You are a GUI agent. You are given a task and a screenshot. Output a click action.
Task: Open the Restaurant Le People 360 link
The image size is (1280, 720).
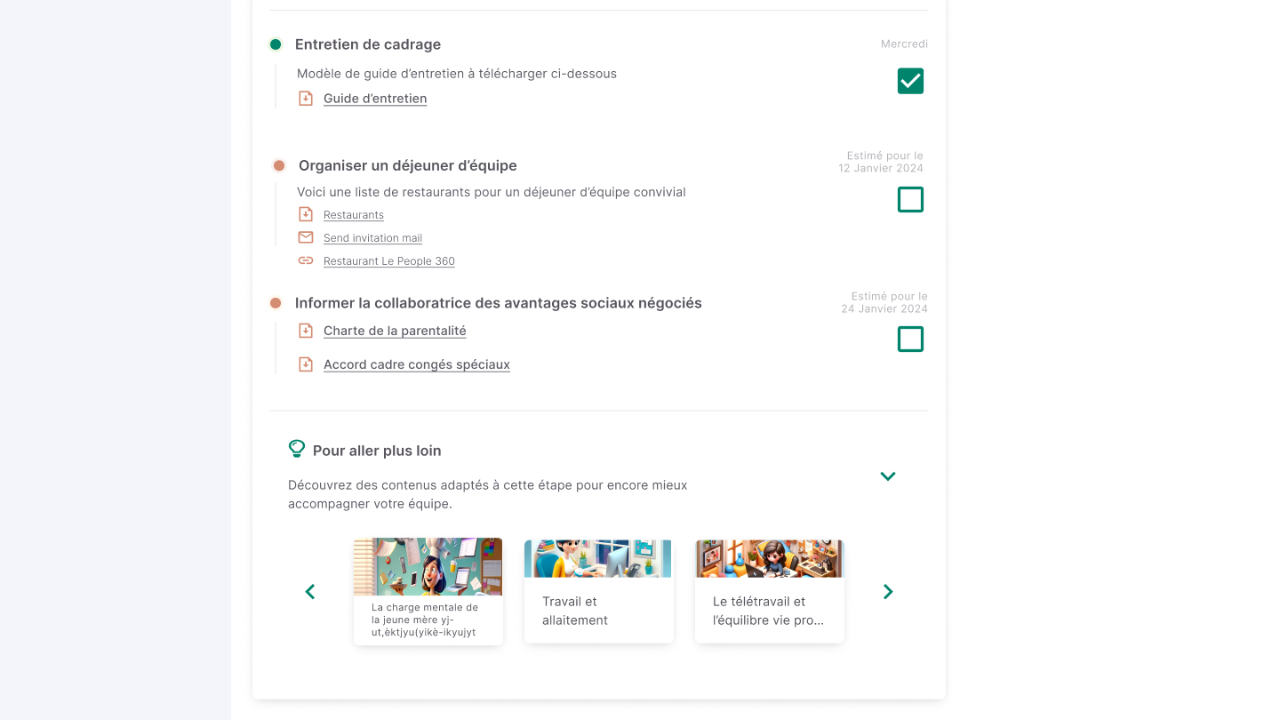click(x=389, y=261)
